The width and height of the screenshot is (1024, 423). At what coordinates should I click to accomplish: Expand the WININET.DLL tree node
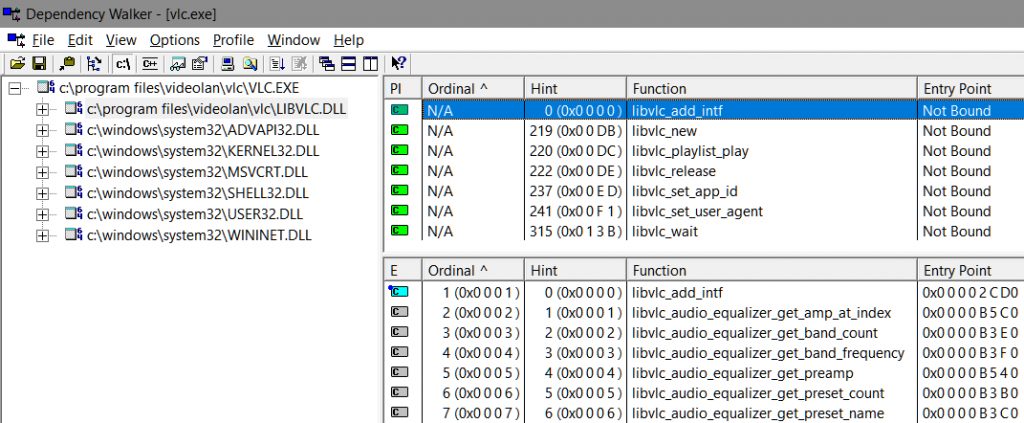(x=42, y=236)
